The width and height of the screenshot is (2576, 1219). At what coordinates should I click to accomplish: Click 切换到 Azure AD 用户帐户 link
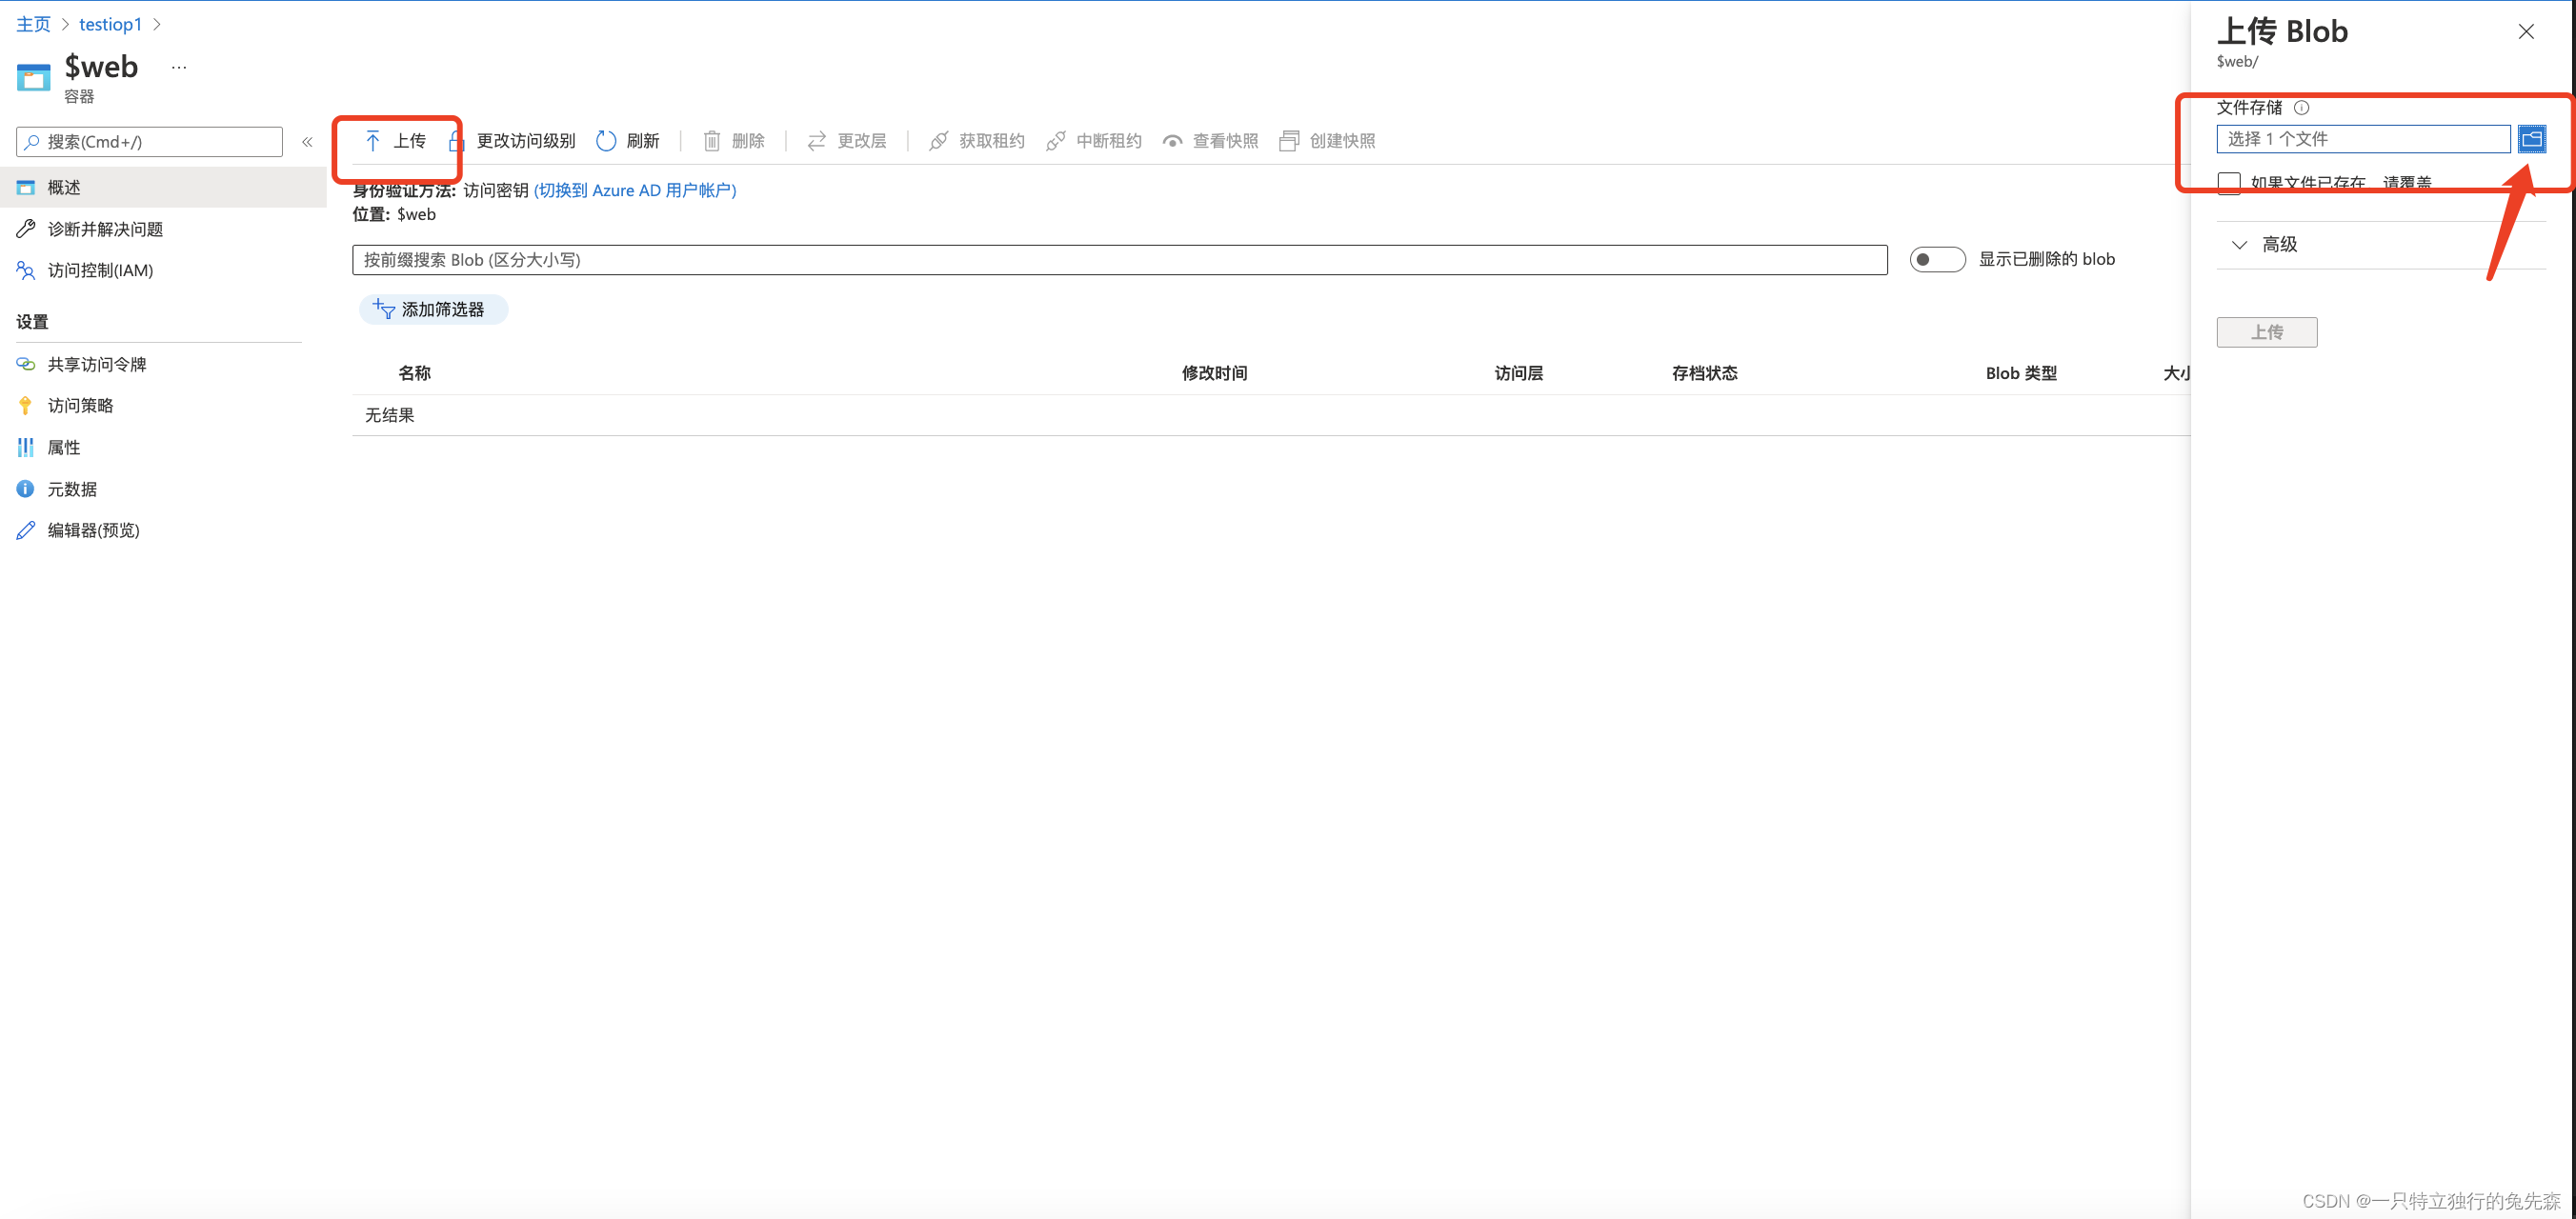[x=635, y=190]
